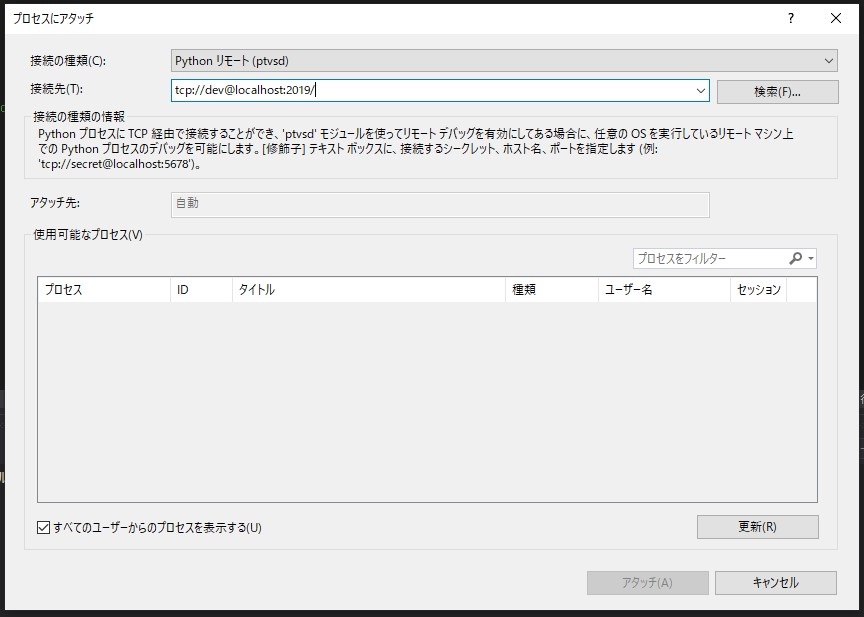The height and width of the screenshot is (617, 864).
Task: Click the magnifier icon in process filter
Action: pos(795,258)
